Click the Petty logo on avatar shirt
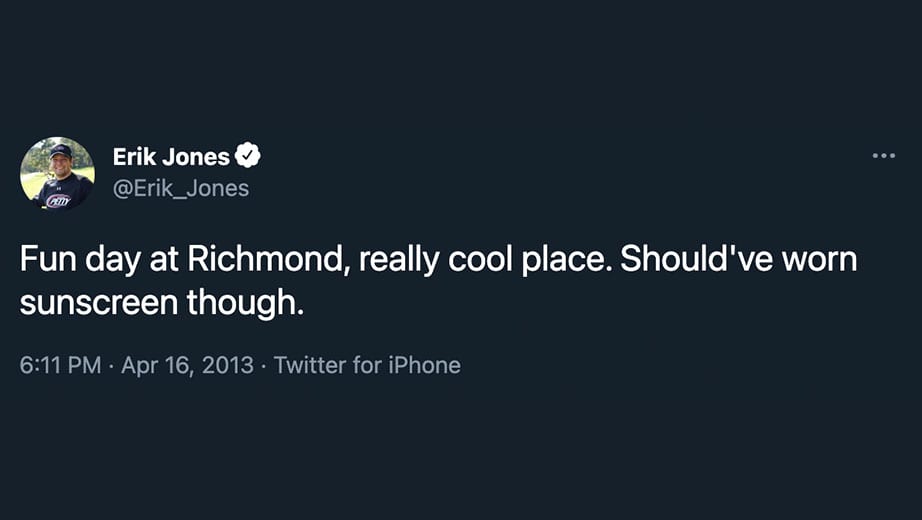Image resolution: width=922 pixels, height=520 pixels. tap(58, 201)
